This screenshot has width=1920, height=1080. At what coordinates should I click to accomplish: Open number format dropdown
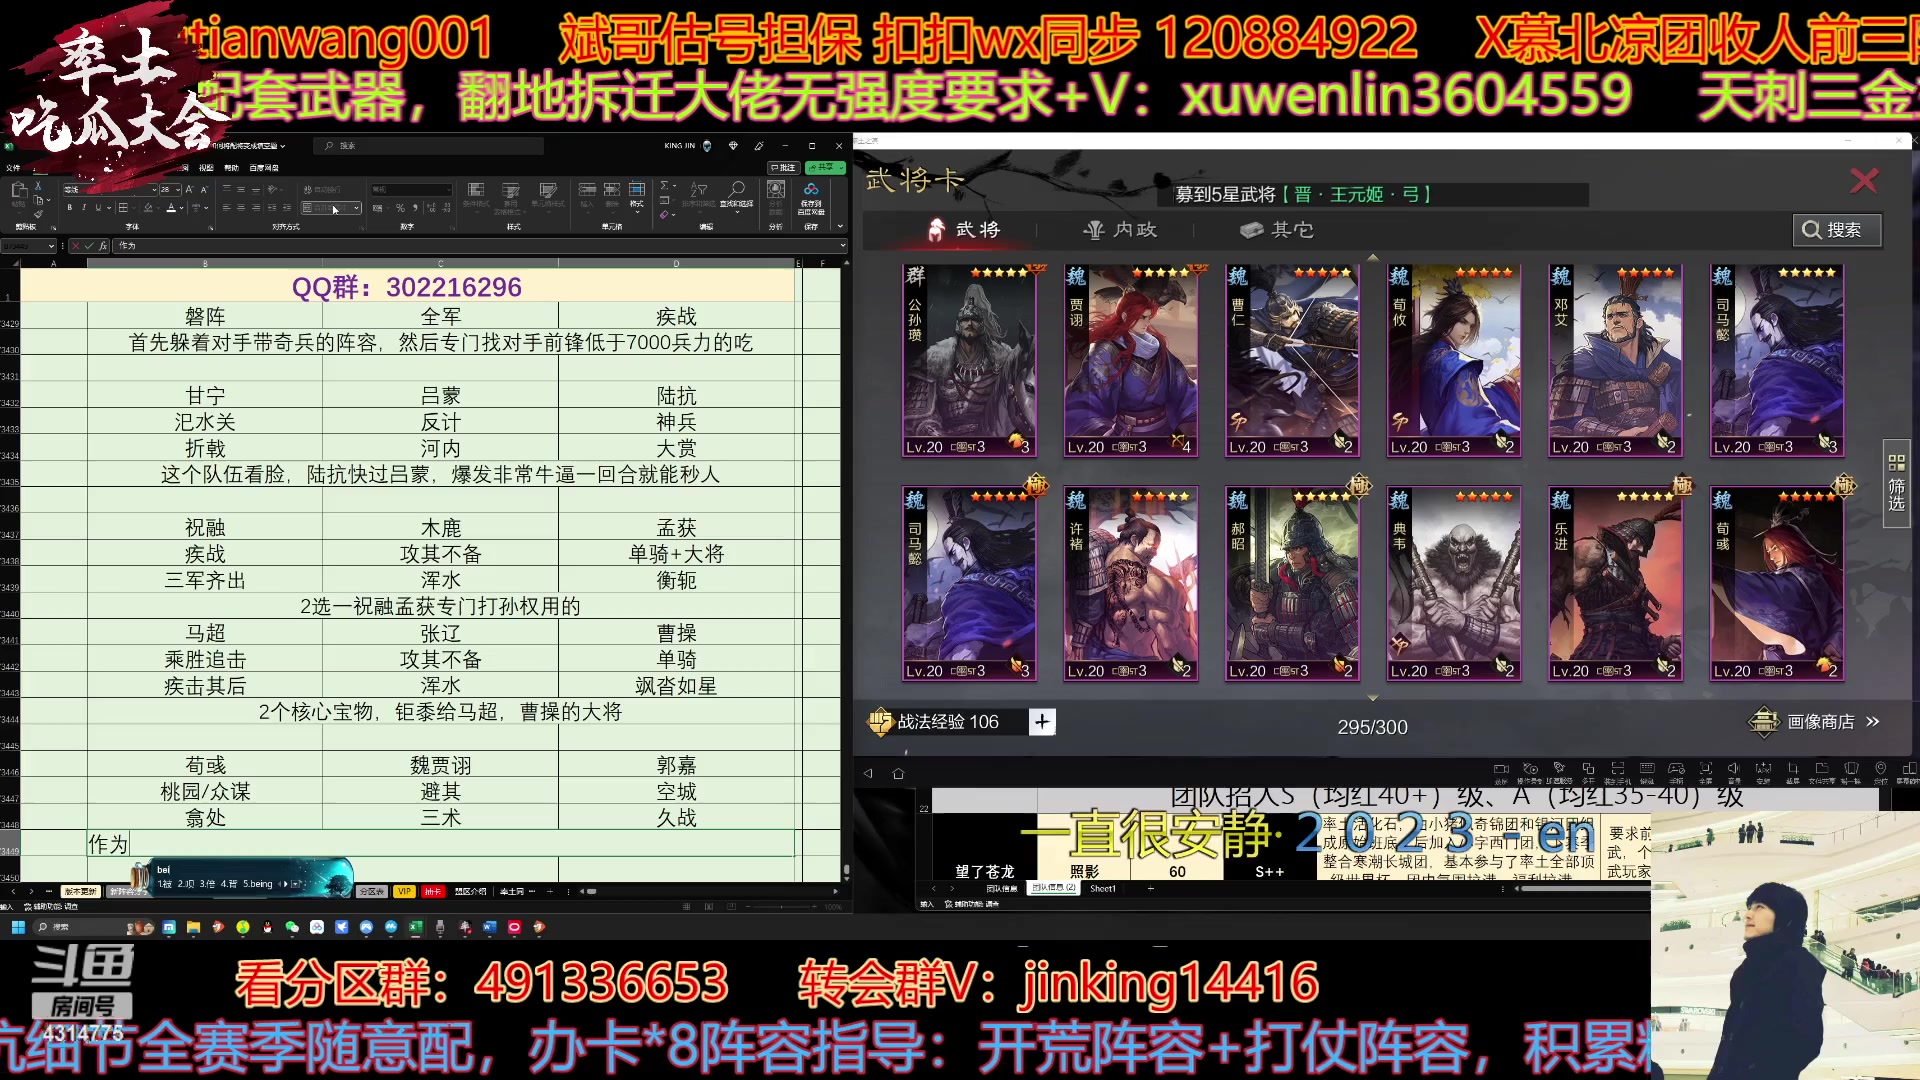click(x=447, y=189)
